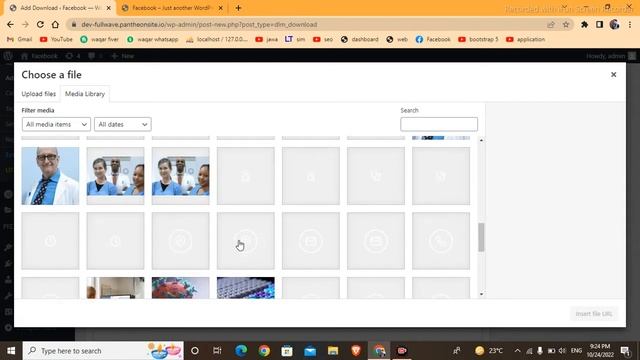Open a new browser tab
The height and width of the screenshot is (360, 640).
click(x=238, y=8)
